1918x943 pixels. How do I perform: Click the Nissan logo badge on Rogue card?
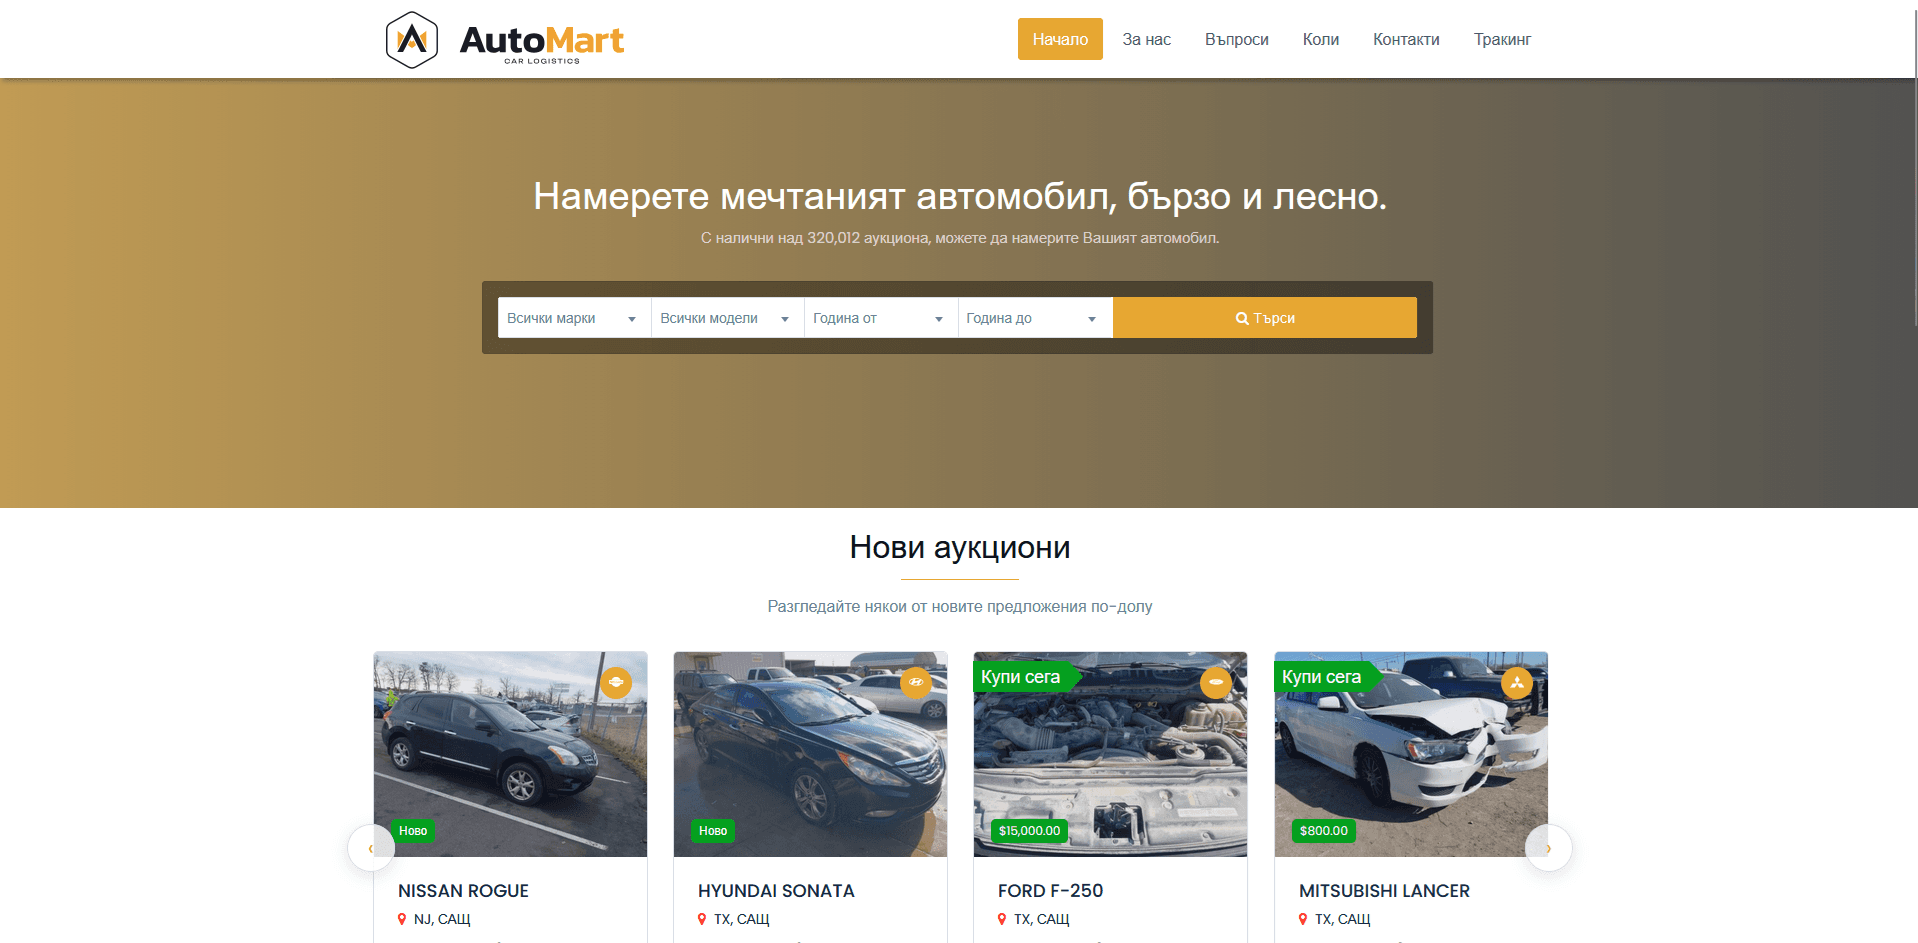pyautogui.click(x=616, y=682)
